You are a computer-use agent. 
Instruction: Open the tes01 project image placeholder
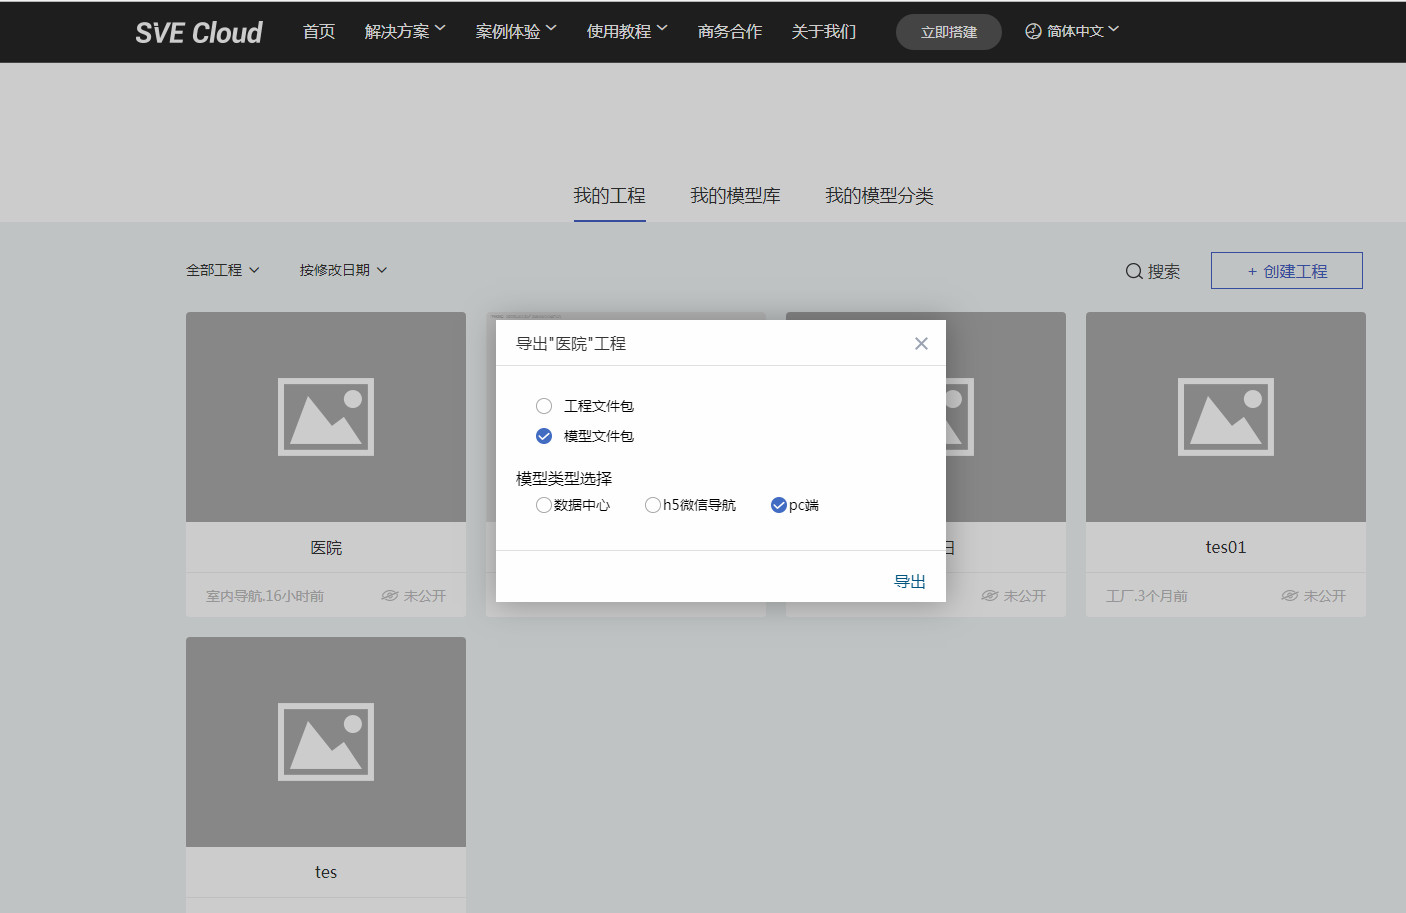[x=1225, y=417]
